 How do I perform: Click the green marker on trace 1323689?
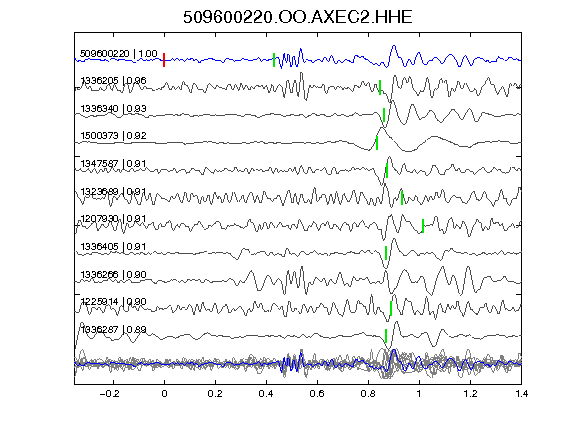pyautogui.click(x=402, y=198)
